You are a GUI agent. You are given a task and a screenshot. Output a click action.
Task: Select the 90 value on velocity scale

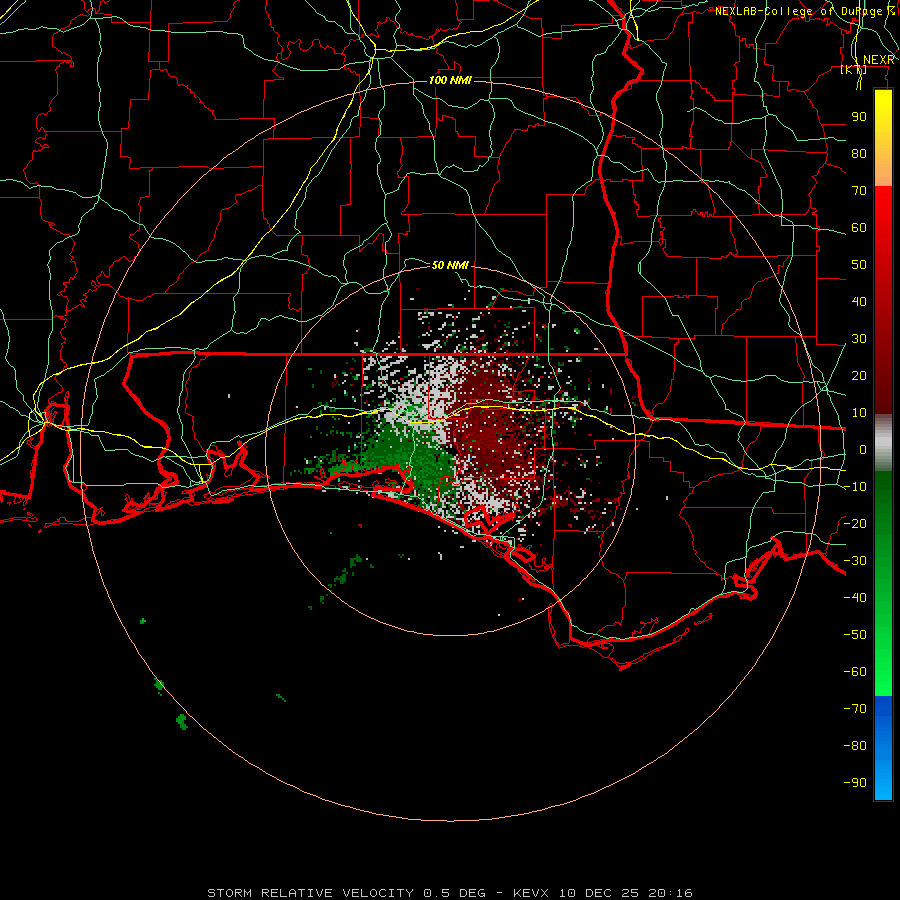(x=859, y=117)
